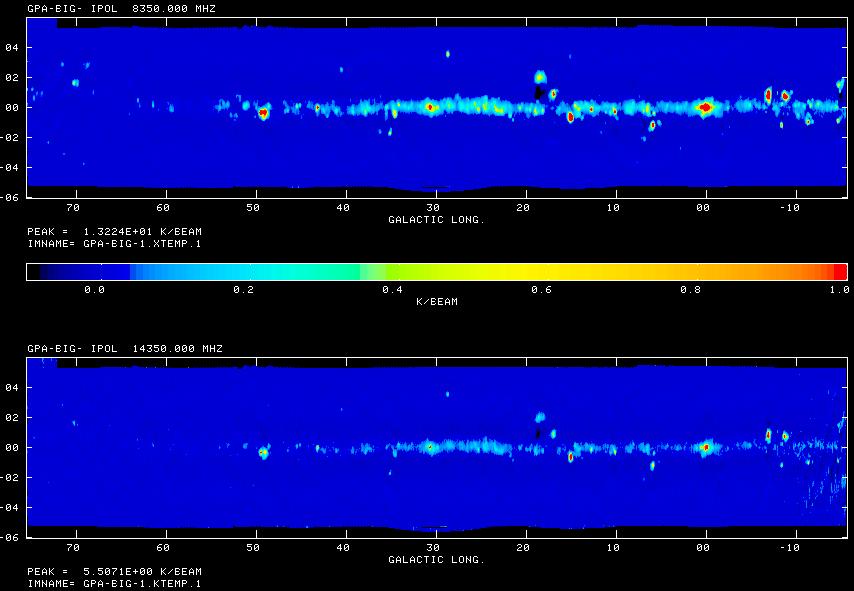Click longitude tick 50 on the 8350 MHz map
The height and width of the screenshot is (591, 854).
click(253, 208)
